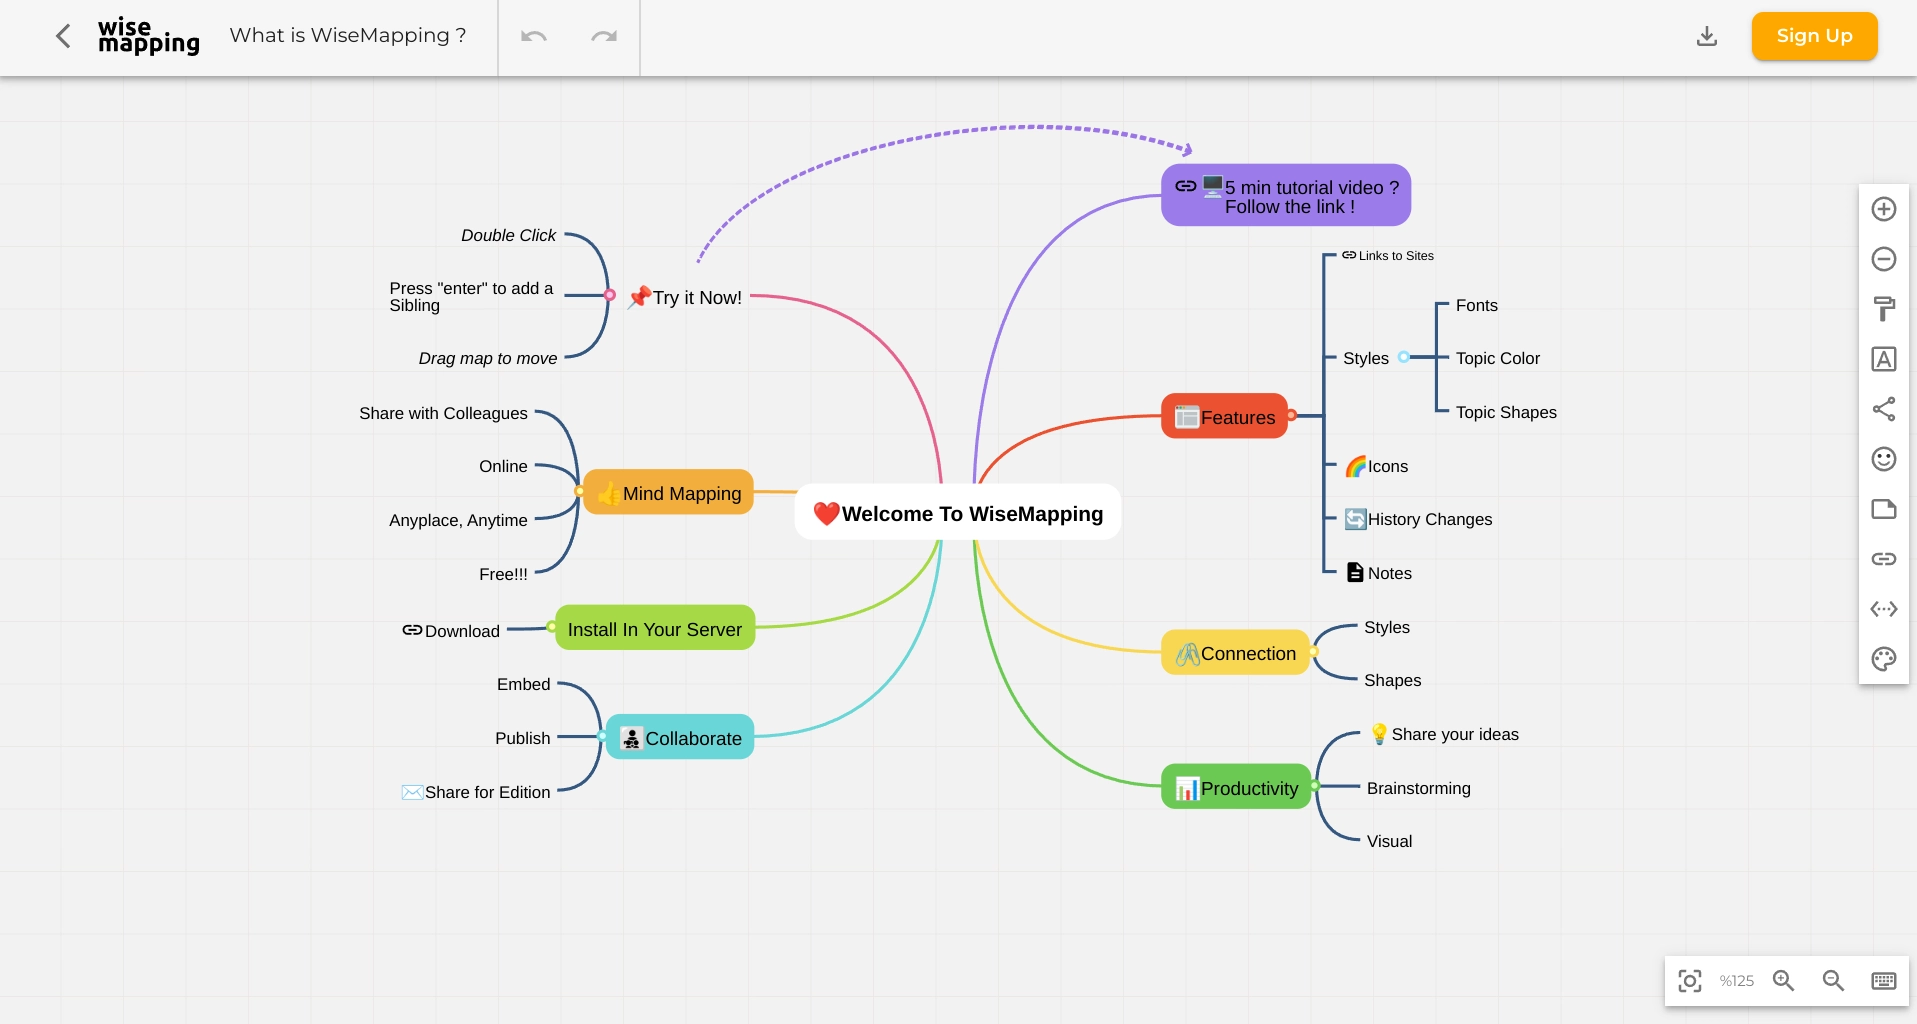
Task: Open the theme palette icon
Action: coord(1884,659)
